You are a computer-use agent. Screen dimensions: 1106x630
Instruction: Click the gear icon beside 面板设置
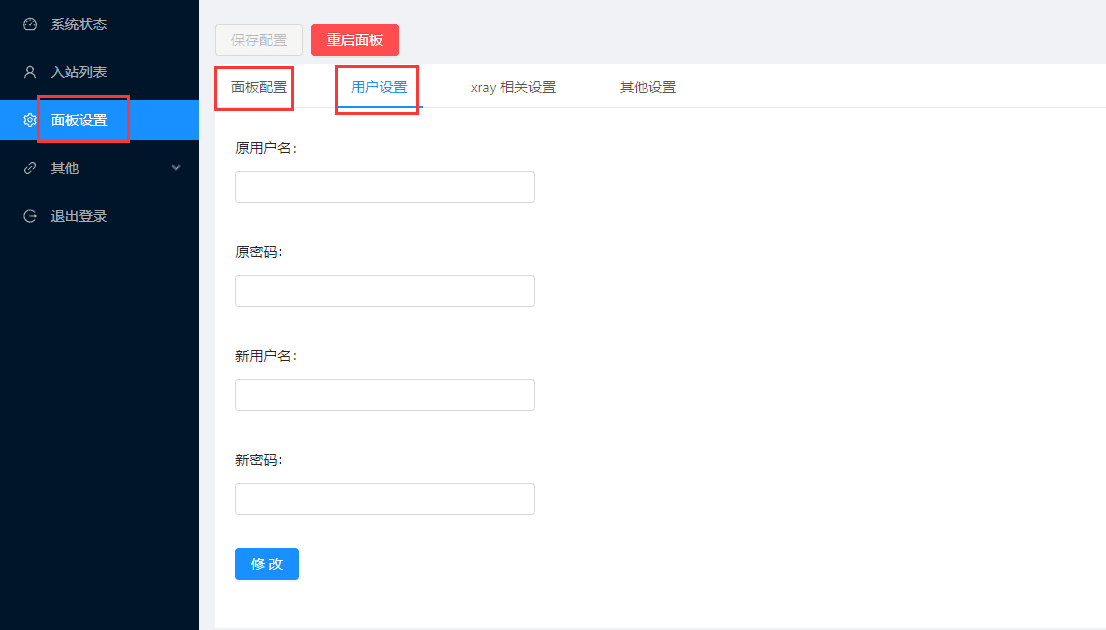pos(28,119)
